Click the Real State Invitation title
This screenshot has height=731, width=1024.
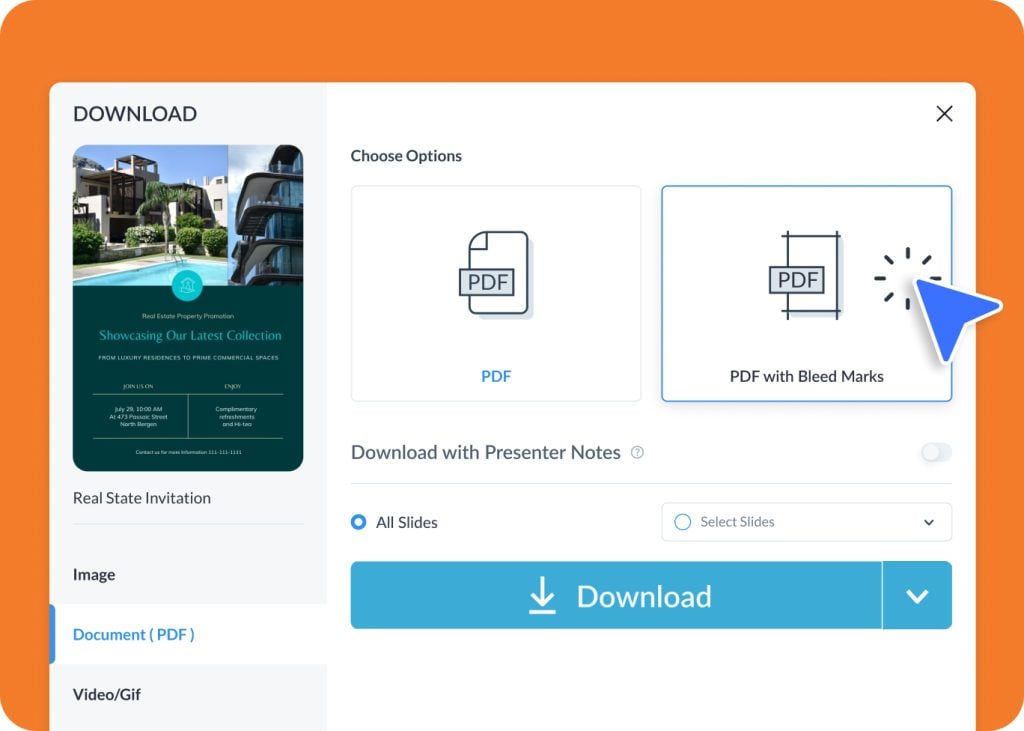pos(142,498)
